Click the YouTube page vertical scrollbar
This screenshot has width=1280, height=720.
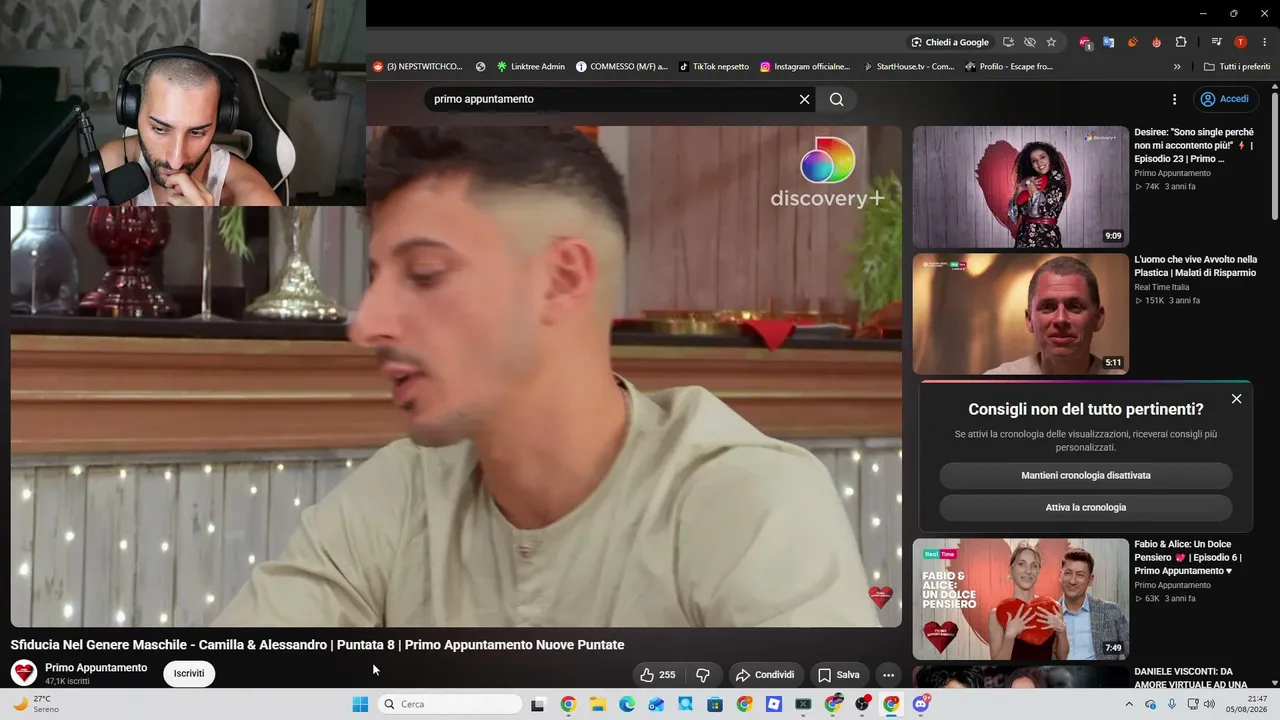[x=1275, y=155]
